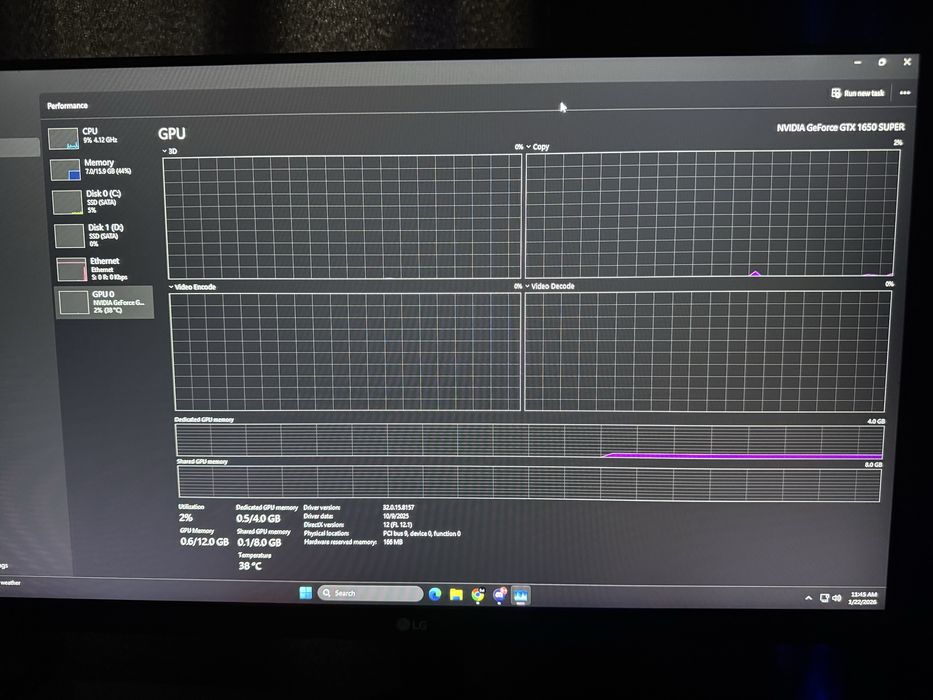Click inside the 3D engine graph
The width and height of the screenshot is (933, 700).
click(x=343, y=216)
